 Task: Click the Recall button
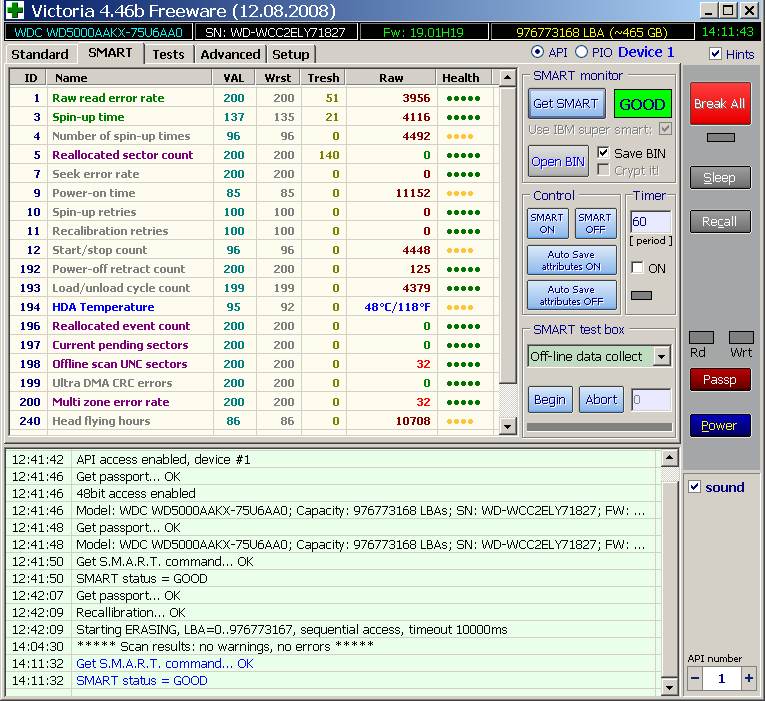tap(720, 221)
